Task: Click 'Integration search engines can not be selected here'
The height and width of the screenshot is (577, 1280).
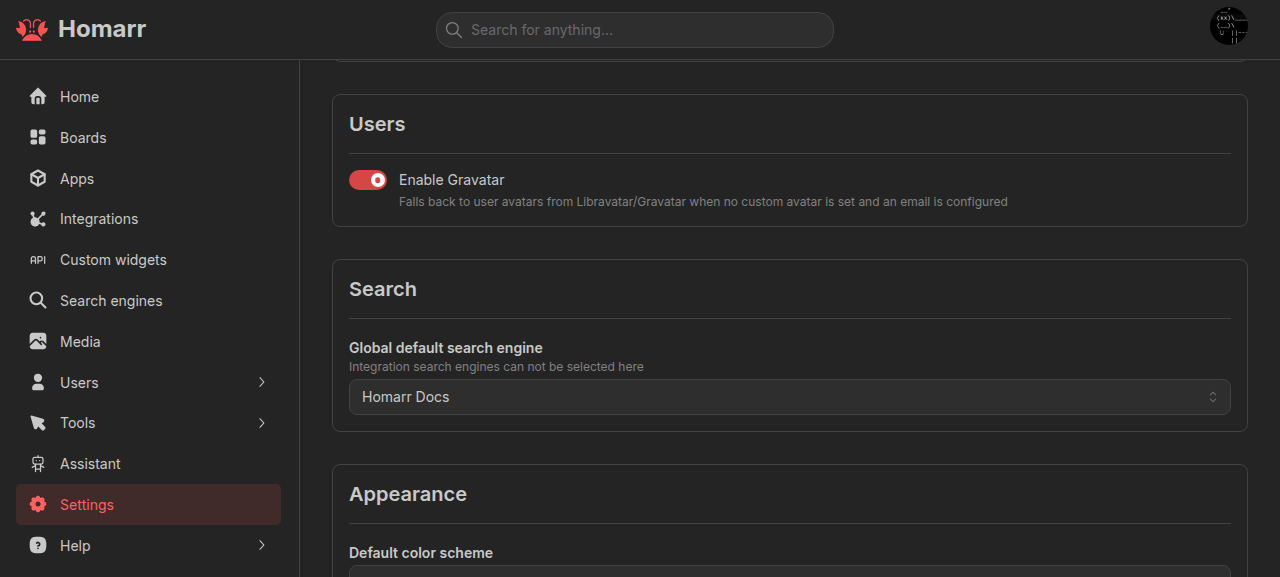Action: [x=496, y=367]
